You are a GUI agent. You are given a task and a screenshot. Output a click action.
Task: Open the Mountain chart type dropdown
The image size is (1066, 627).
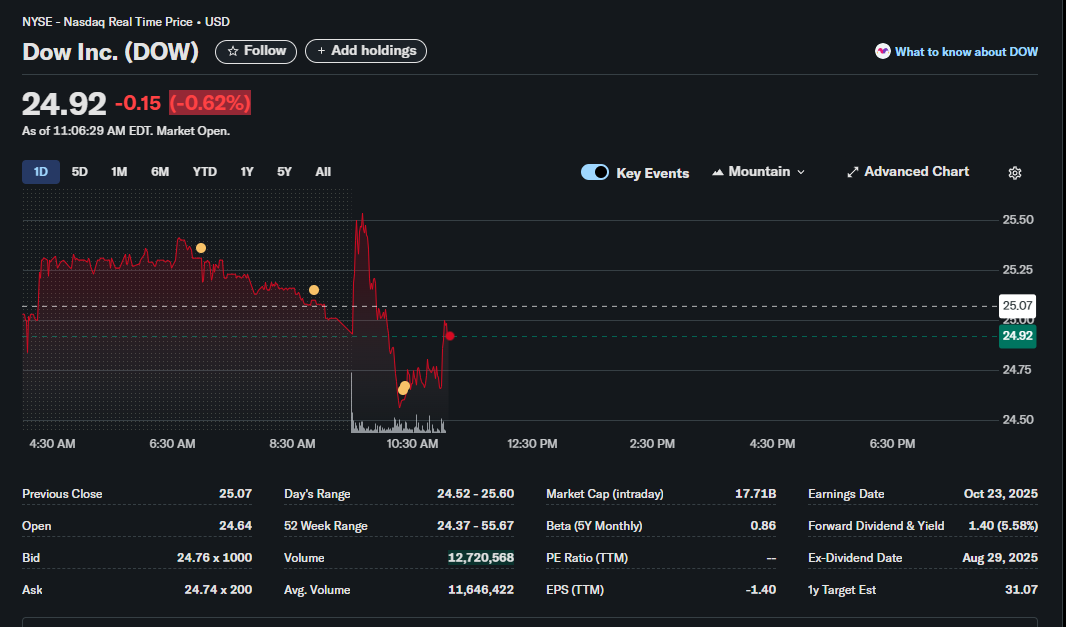(759, 172)
